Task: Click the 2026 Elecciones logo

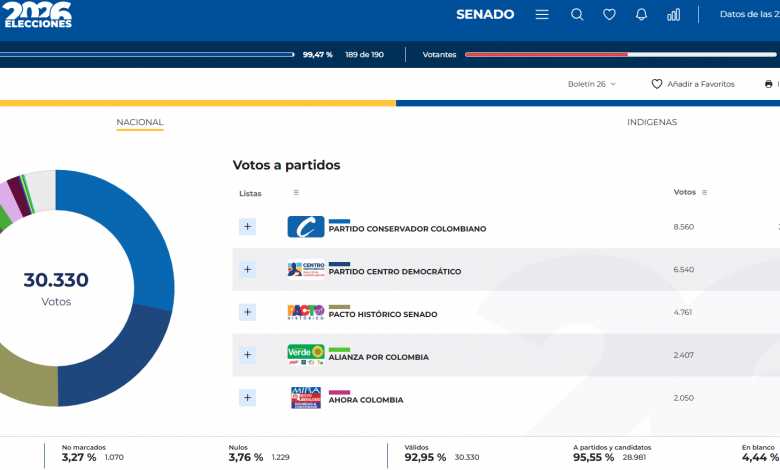Action: tap(38, 15)
